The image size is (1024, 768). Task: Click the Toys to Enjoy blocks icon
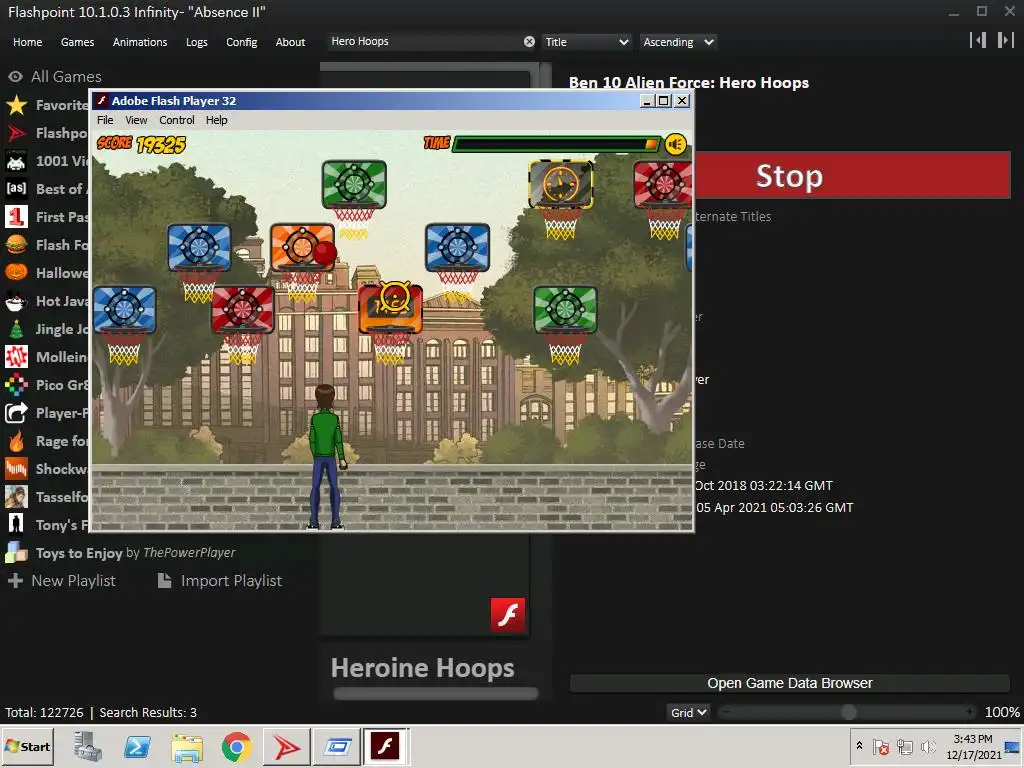[16, 552]
